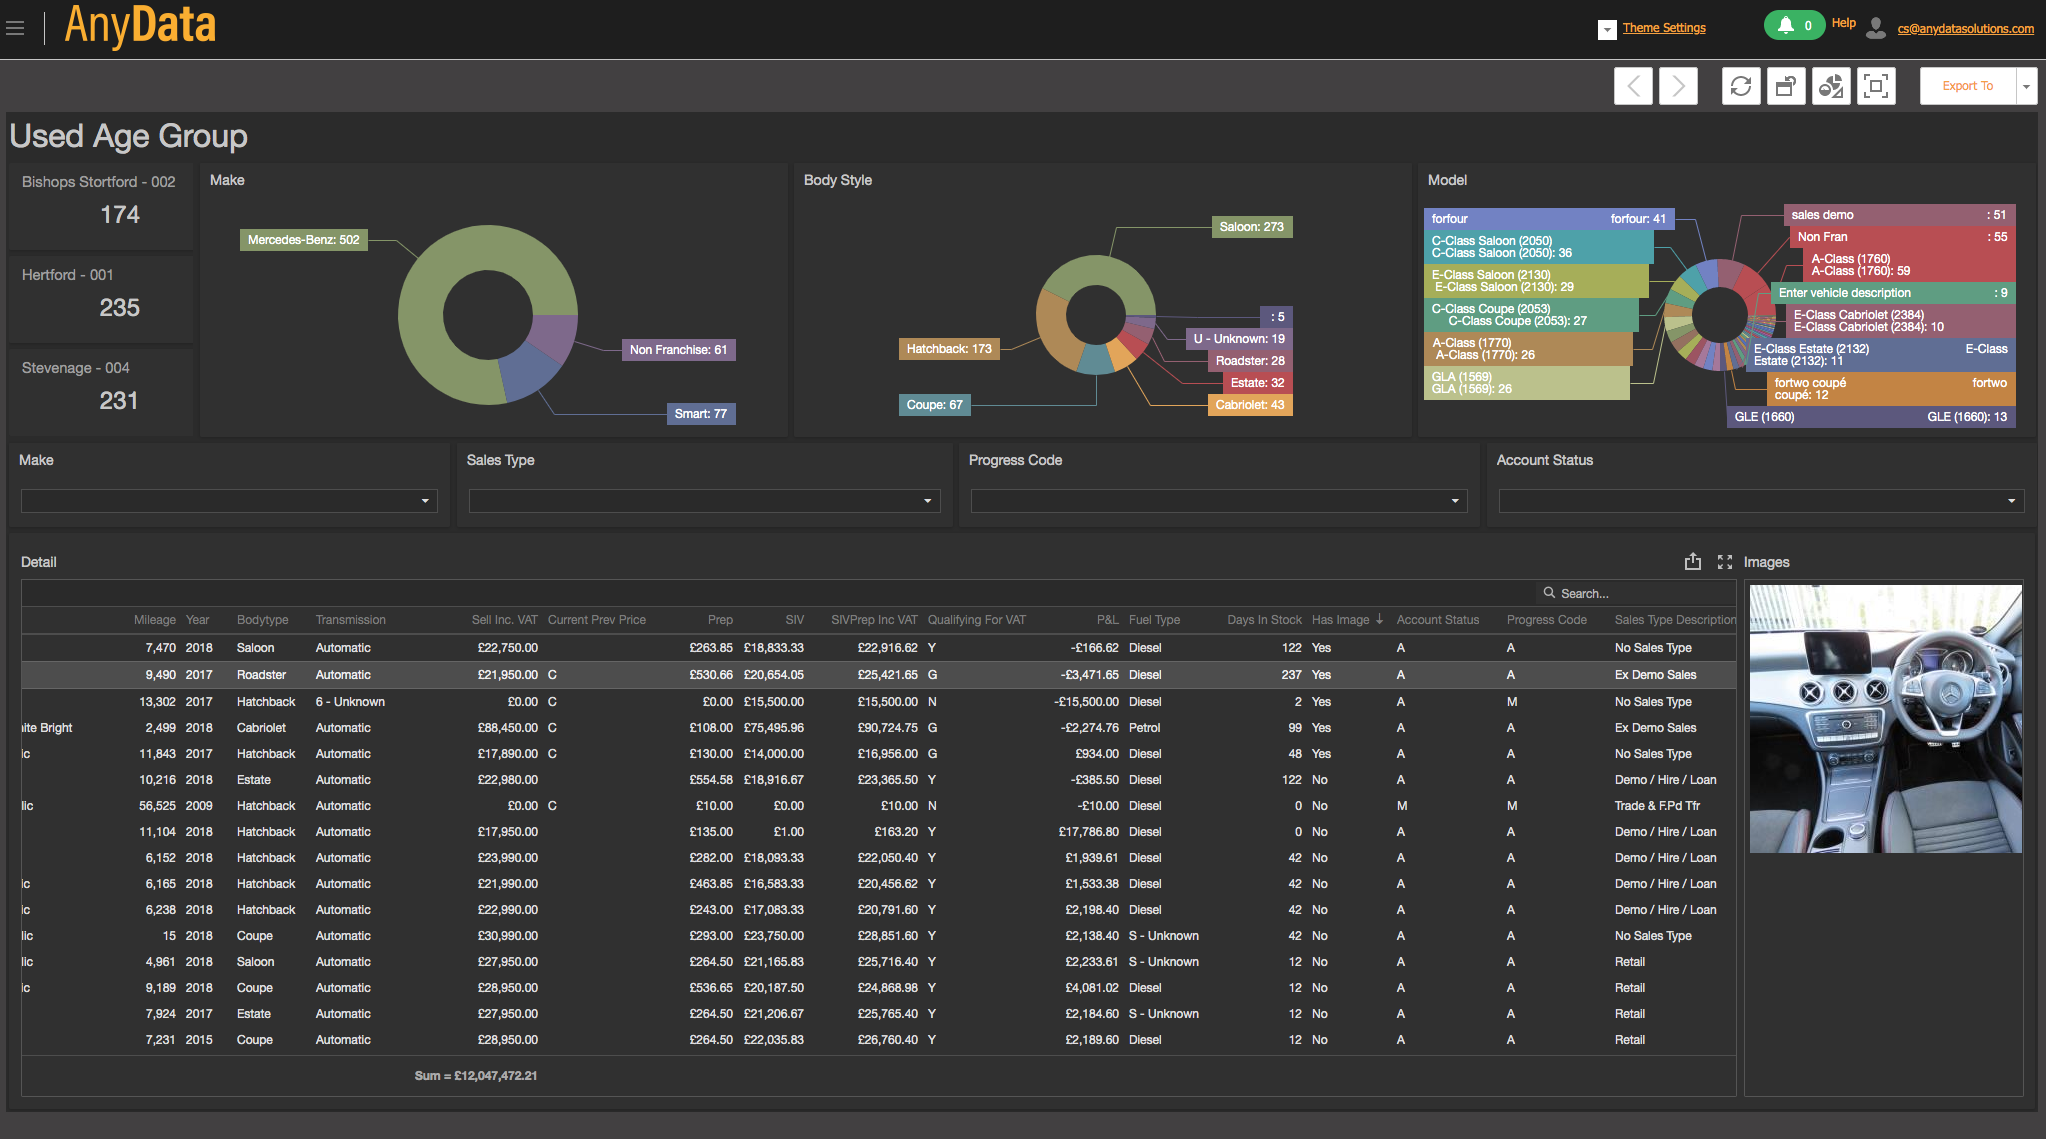This screenshot has width=2046, height=1139.
Task: Select Bishops Stortford - 002 card
Action: click(100, 206)
